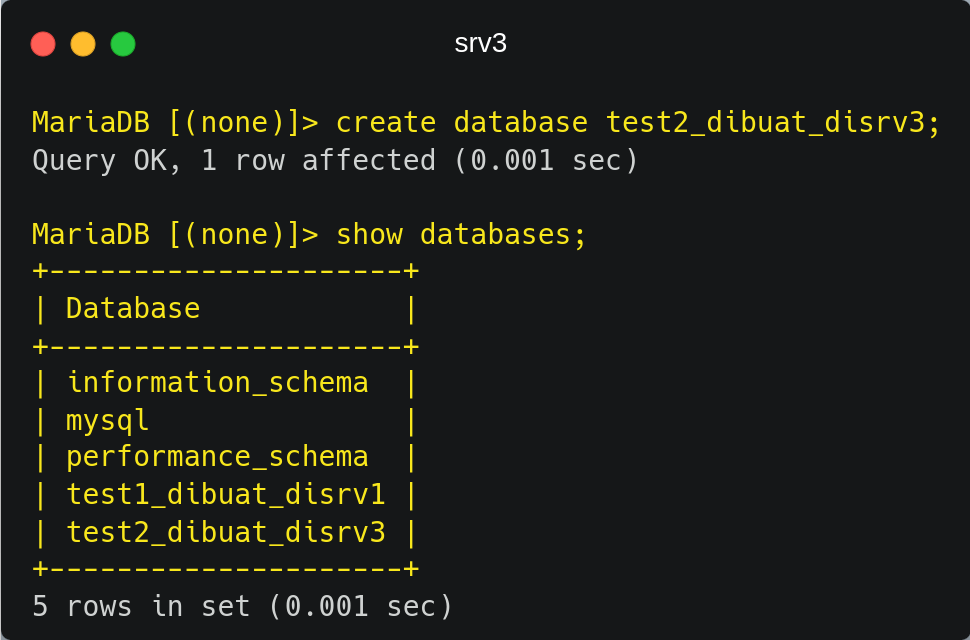Click the 'Database' table header
The width and height of the screenshot is (970, 640).
(133, 308)
